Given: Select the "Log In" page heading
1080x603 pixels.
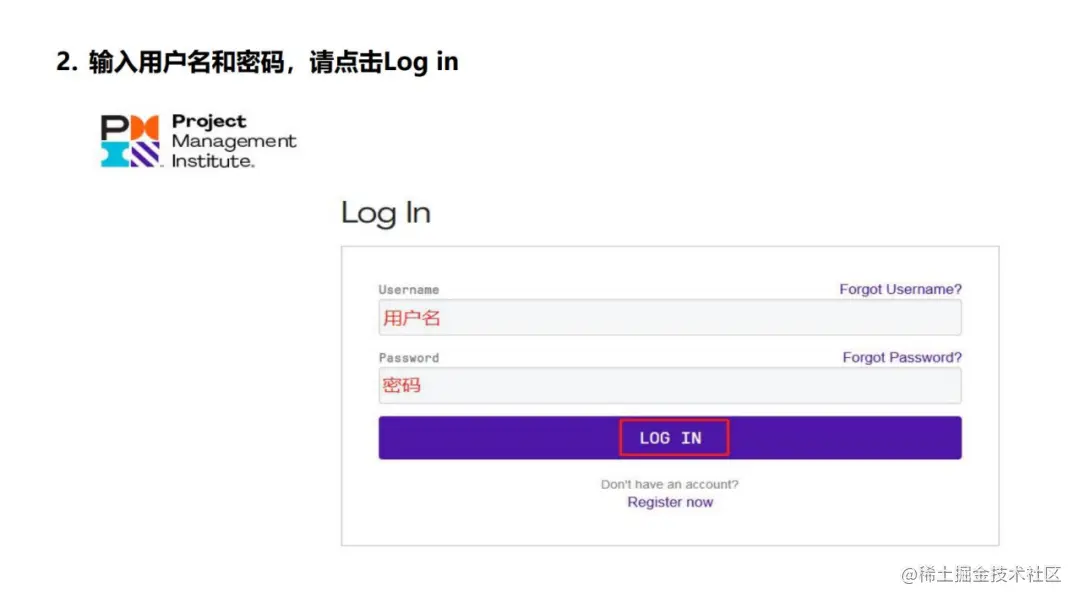Looking at the screenshot, I should coord(386,213).
